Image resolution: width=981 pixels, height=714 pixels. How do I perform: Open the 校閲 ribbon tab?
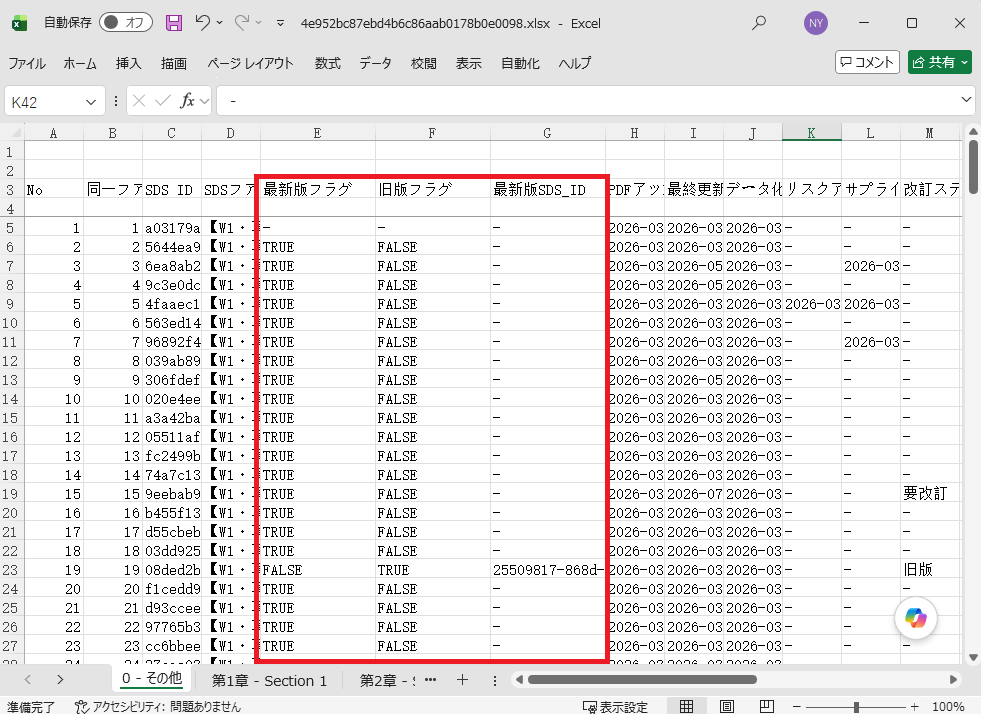423,63
